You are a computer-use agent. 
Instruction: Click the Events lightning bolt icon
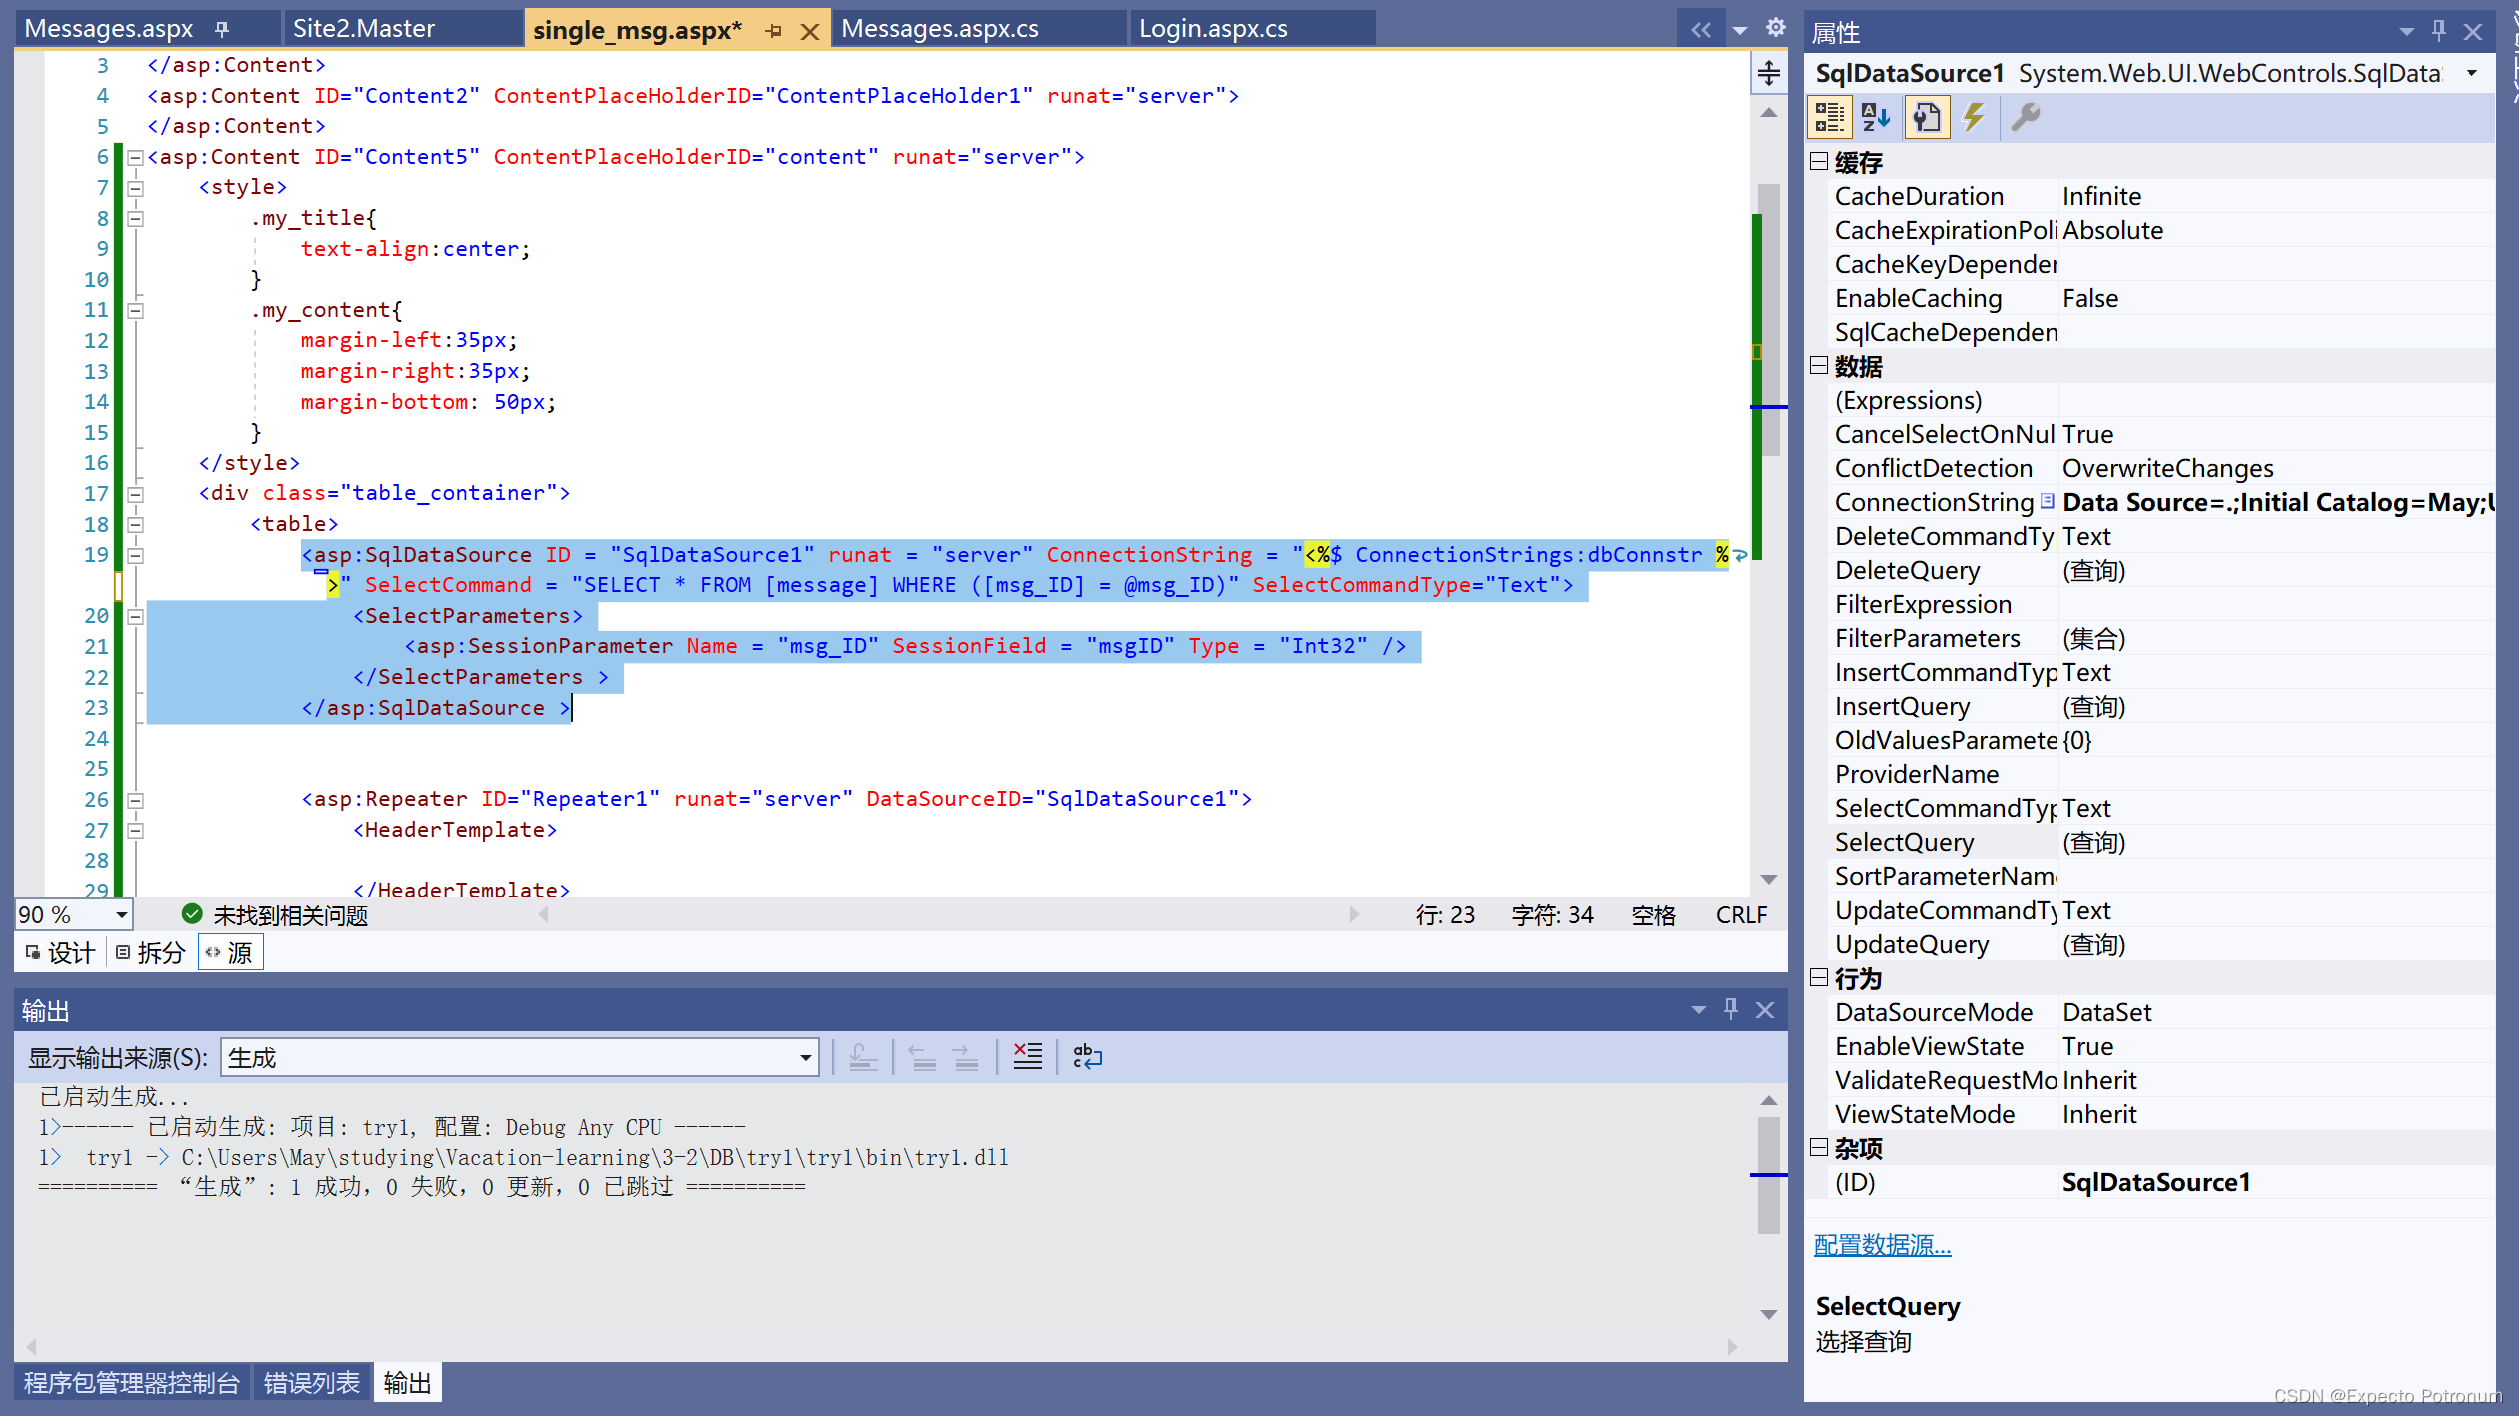point(1974,117)
